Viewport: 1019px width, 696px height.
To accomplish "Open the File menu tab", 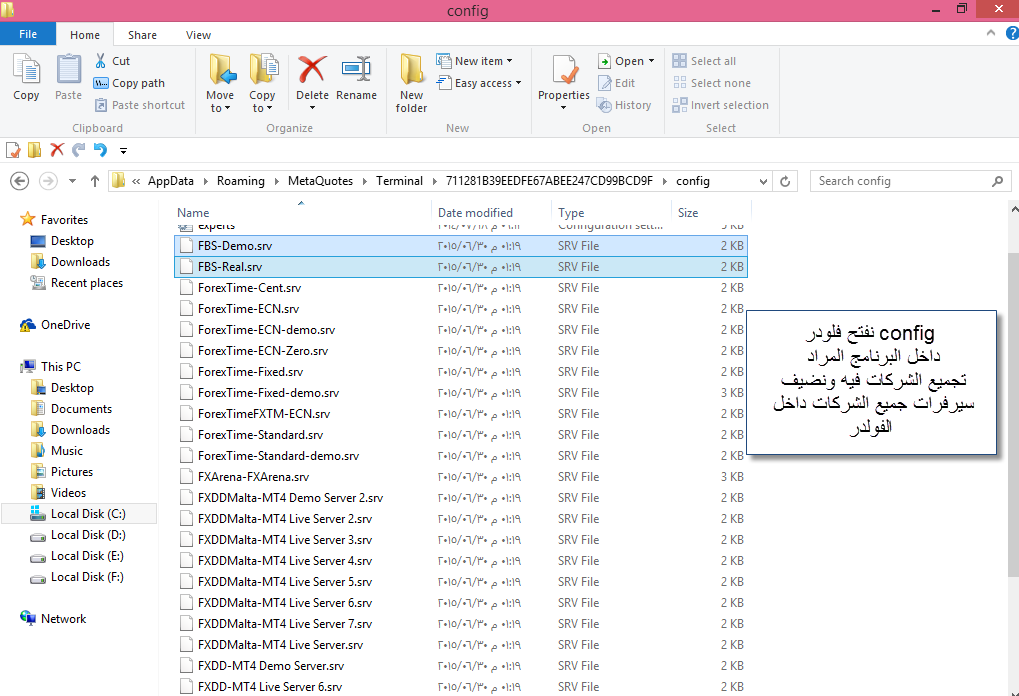I will pyautogui.click(x=28, y=34).
